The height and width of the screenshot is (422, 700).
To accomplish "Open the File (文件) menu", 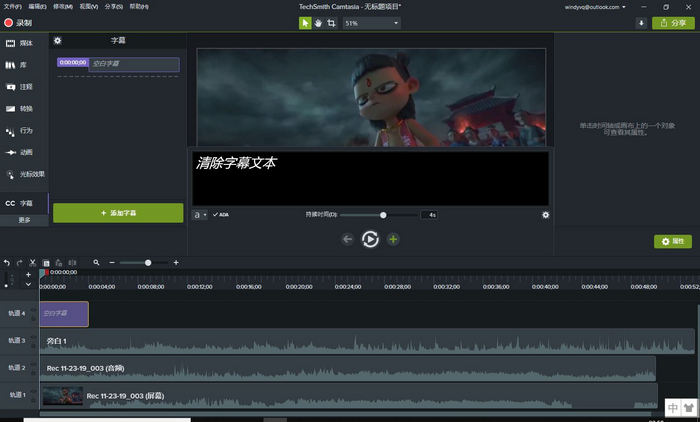I will pyautogui.click(x=12, y=7).
